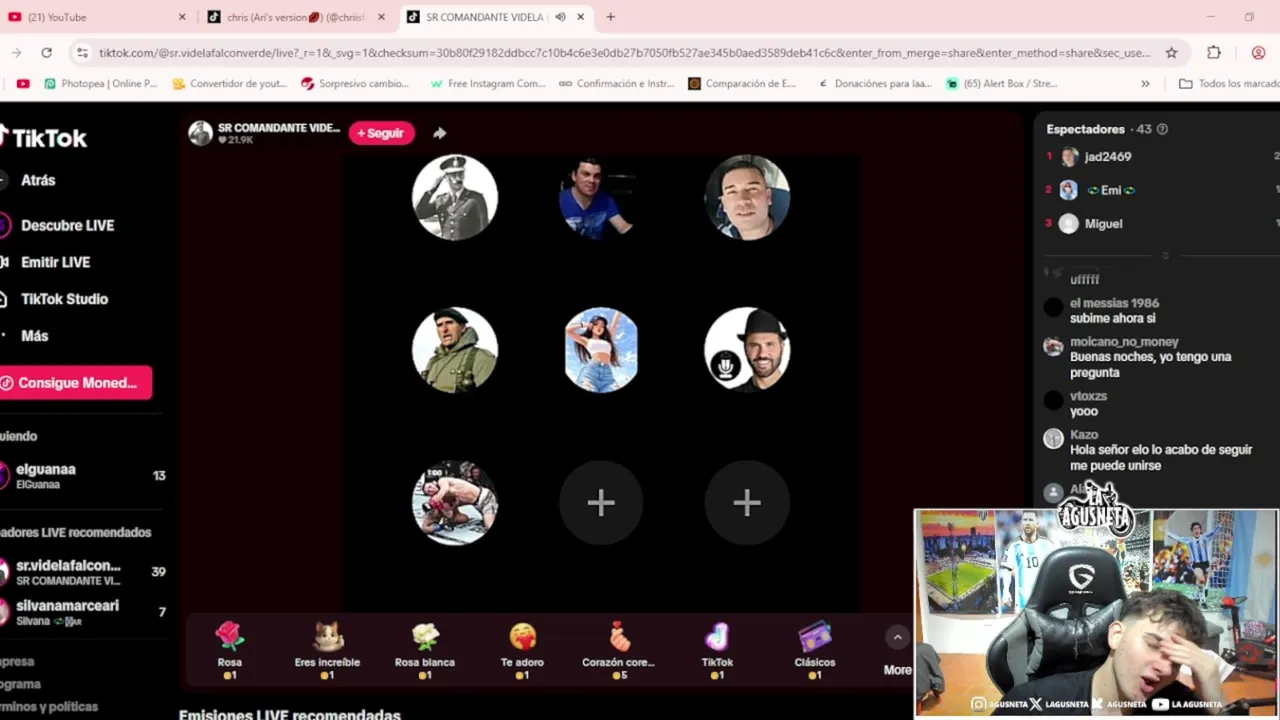The width and height of the screenshot is (1280, 720).
Task: Switch to chris (Ari's version) tab
Action: (296, 17)
